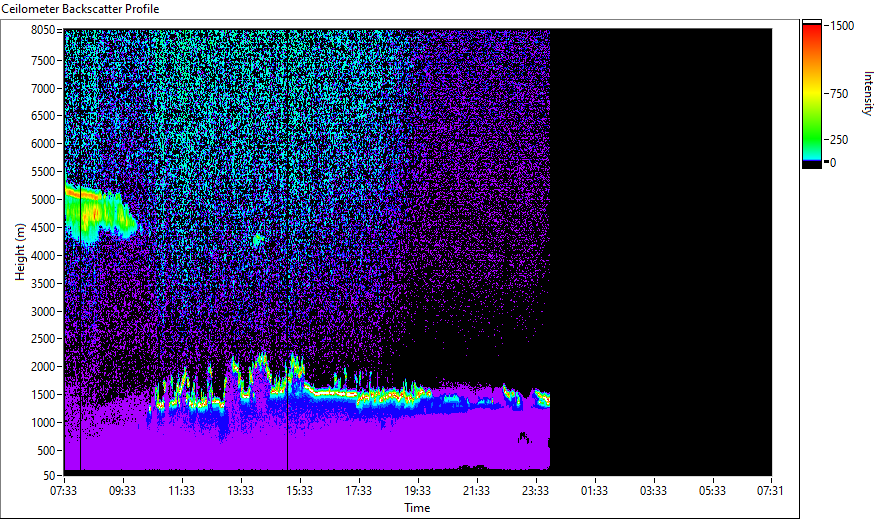The height and width of the screenshot is (519, 878).
Task: Click the 15:33 time axis label
Action: coord(300,491)
